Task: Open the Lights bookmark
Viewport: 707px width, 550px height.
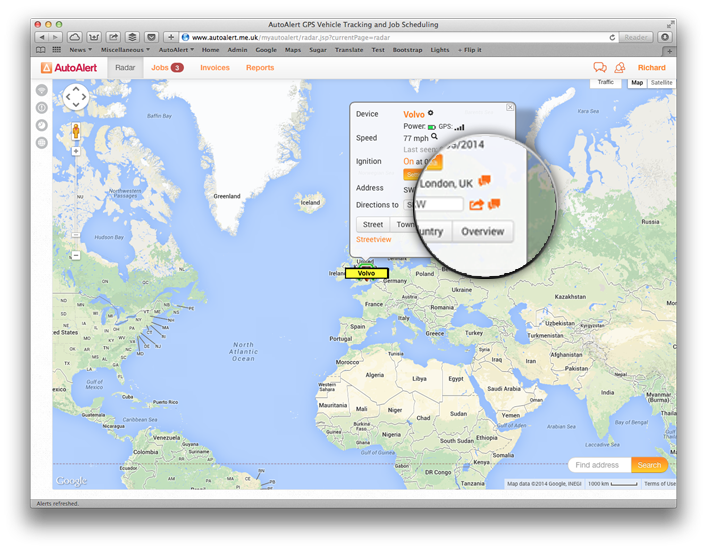Action: coord(440,50)
